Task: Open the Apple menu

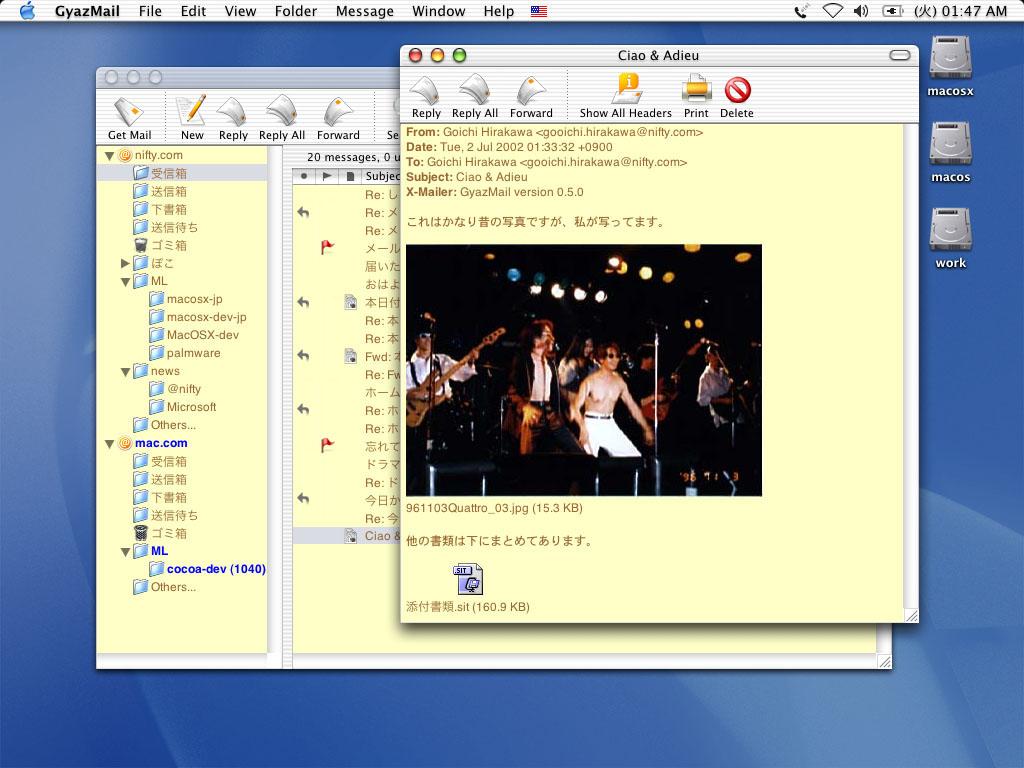Action: (x=27, y=11)
